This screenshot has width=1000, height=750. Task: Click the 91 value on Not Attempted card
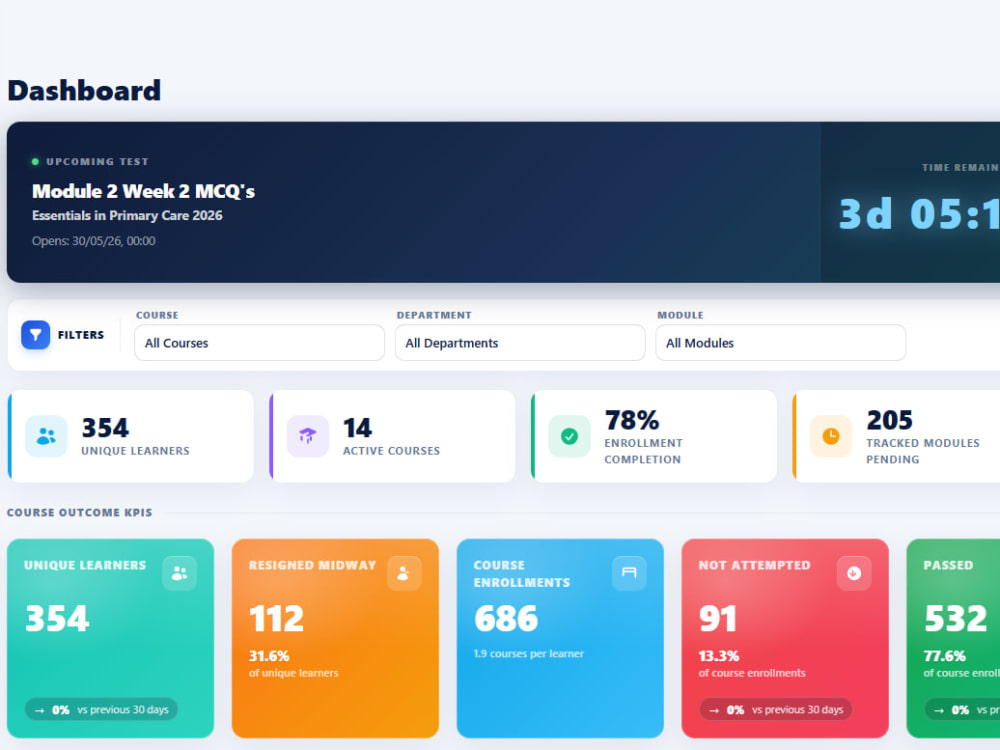[x=717, y=618]
